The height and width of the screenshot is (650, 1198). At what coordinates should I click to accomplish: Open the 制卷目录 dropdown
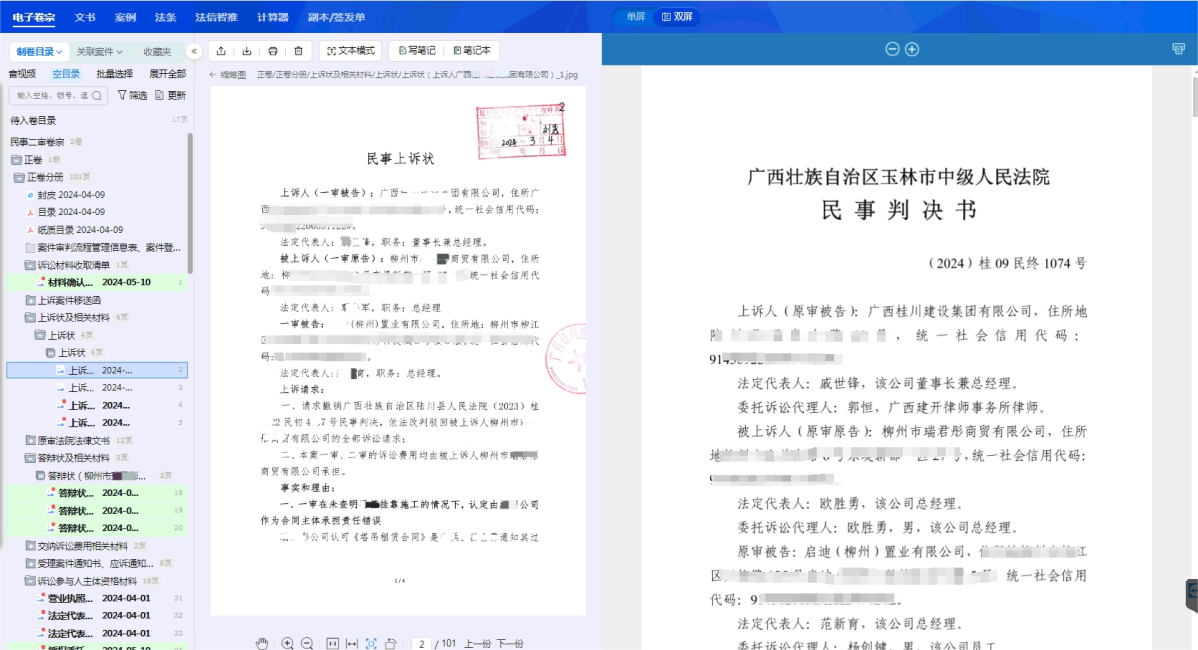coord(39,51)
